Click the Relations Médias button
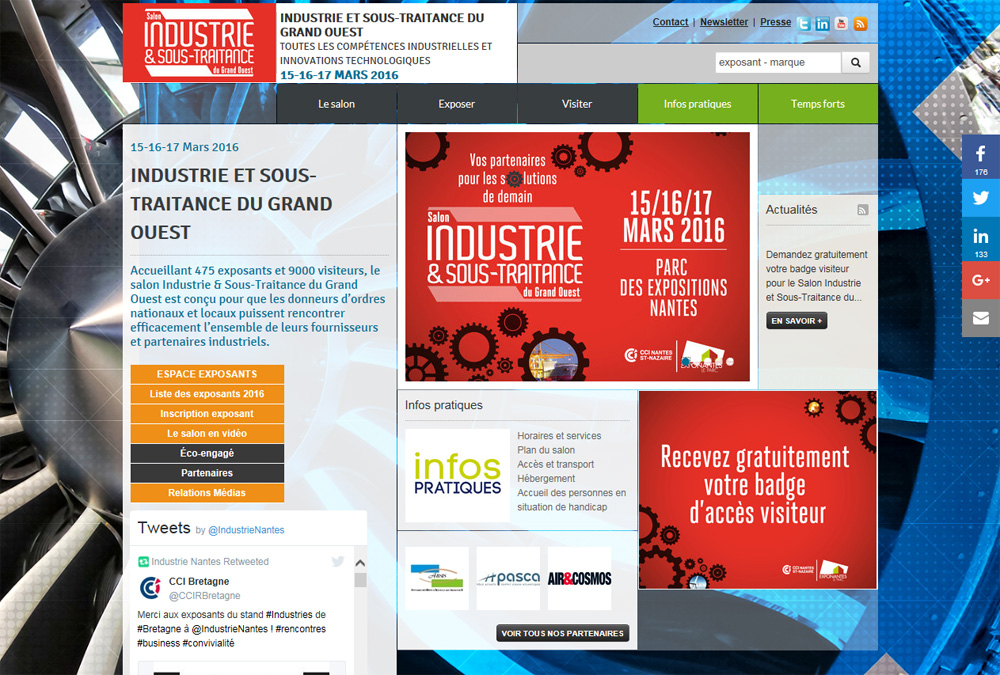Screen dimensions: 1000x675 [207, 493]
